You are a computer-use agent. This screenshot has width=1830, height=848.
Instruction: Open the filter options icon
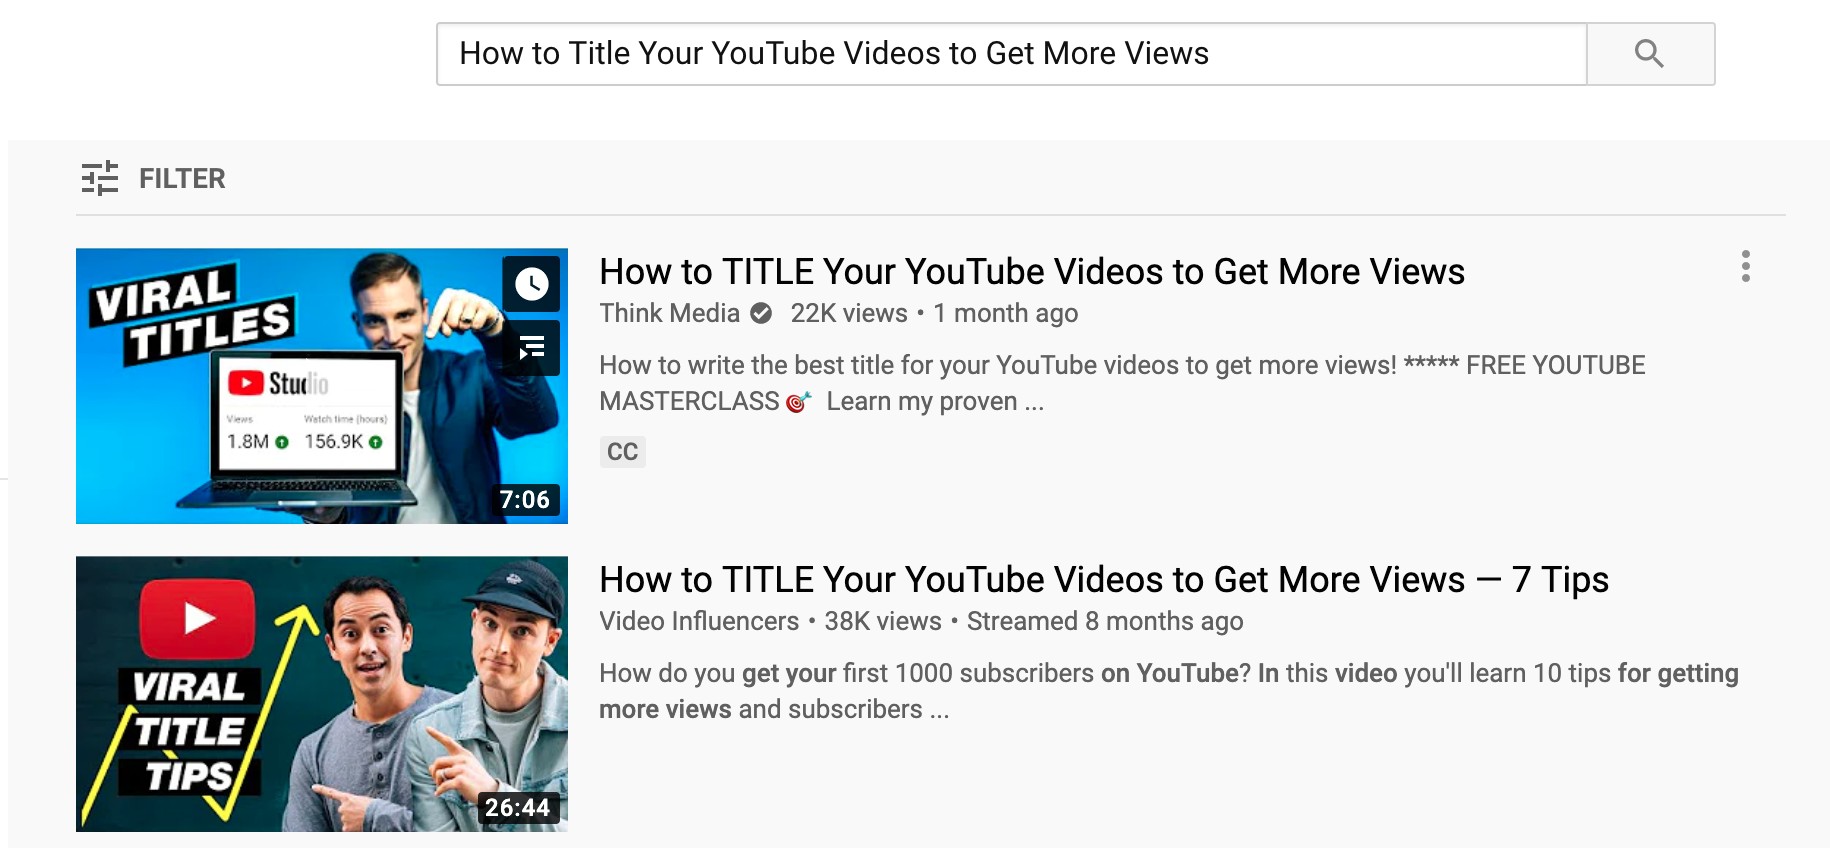point(100,178)
